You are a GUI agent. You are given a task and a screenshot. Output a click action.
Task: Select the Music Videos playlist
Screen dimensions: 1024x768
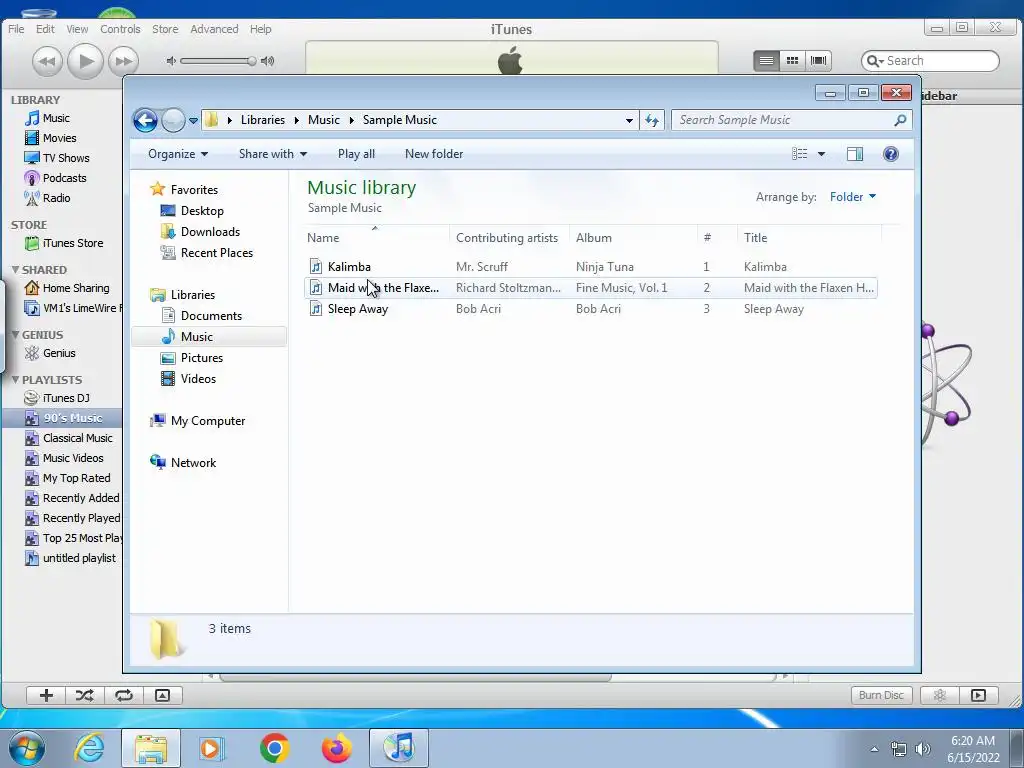point(73,458)
